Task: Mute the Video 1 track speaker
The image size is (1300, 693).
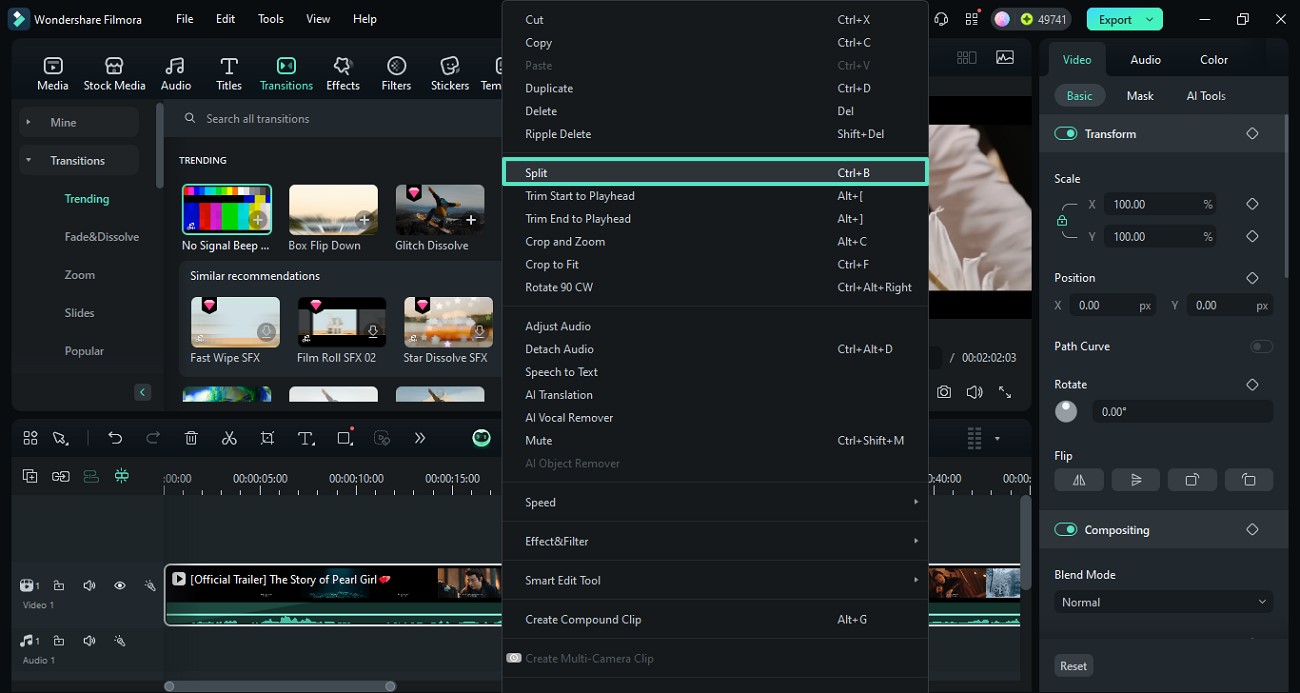Action: pyautogui.click(x=89, y=585)
